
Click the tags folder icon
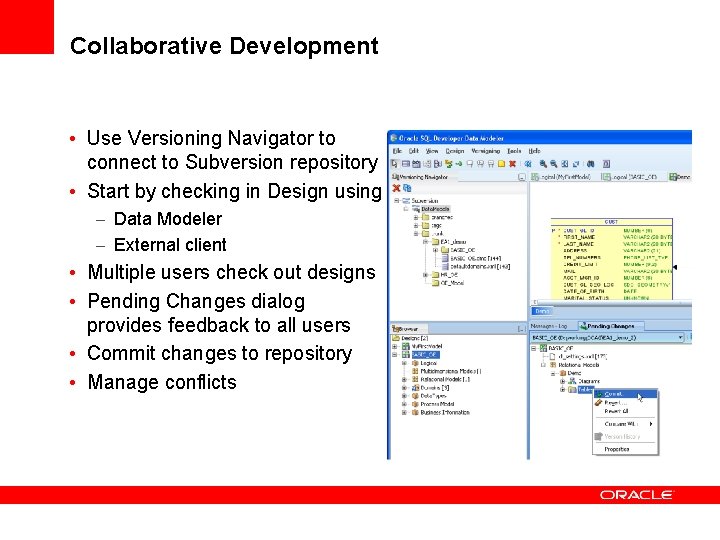(x=426, y=225)
